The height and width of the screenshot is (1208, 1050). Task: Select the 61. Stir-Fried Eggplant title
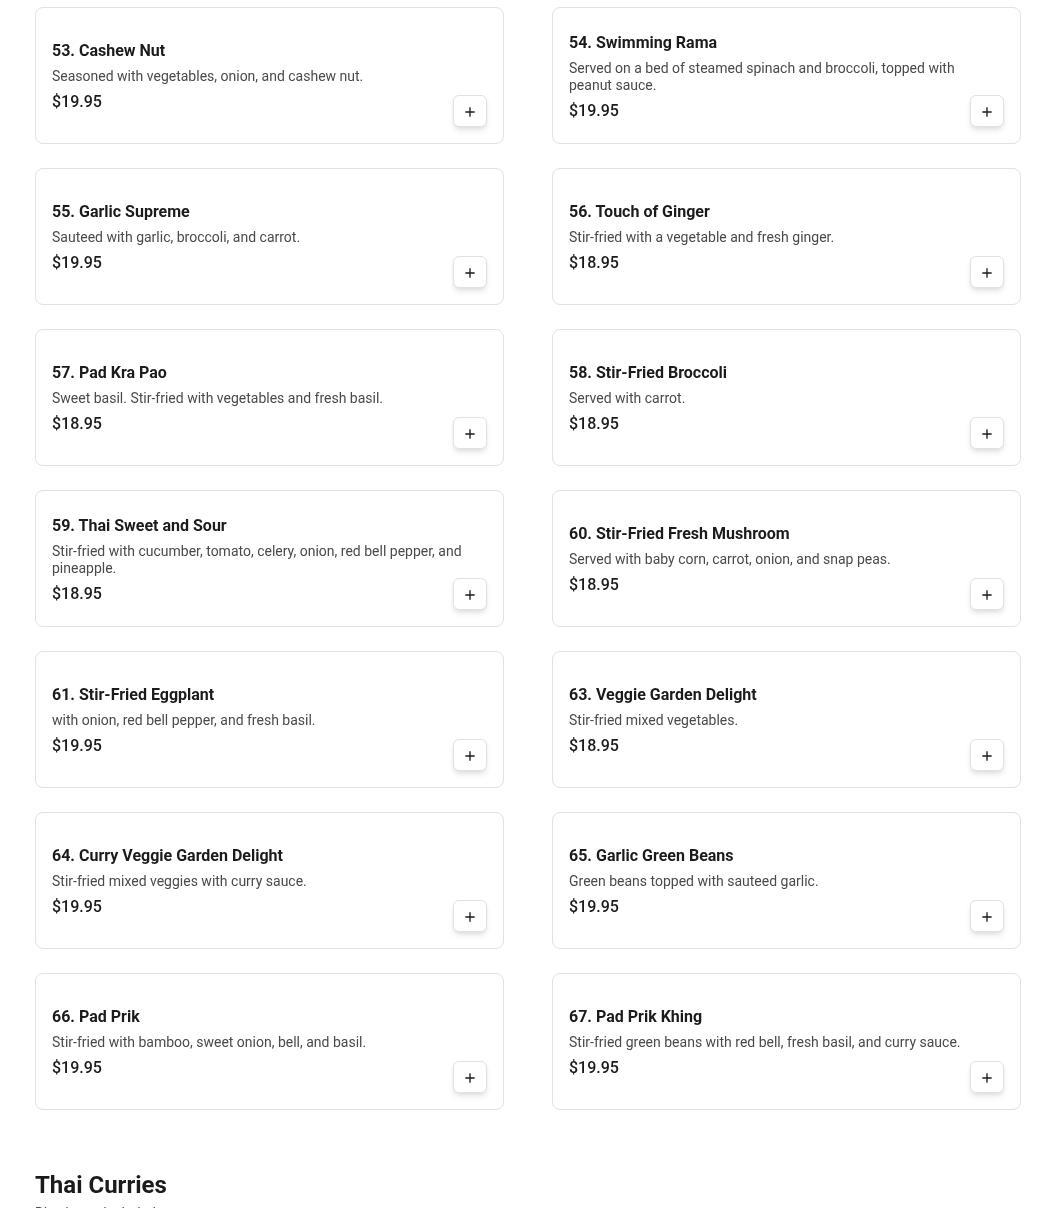133,694
